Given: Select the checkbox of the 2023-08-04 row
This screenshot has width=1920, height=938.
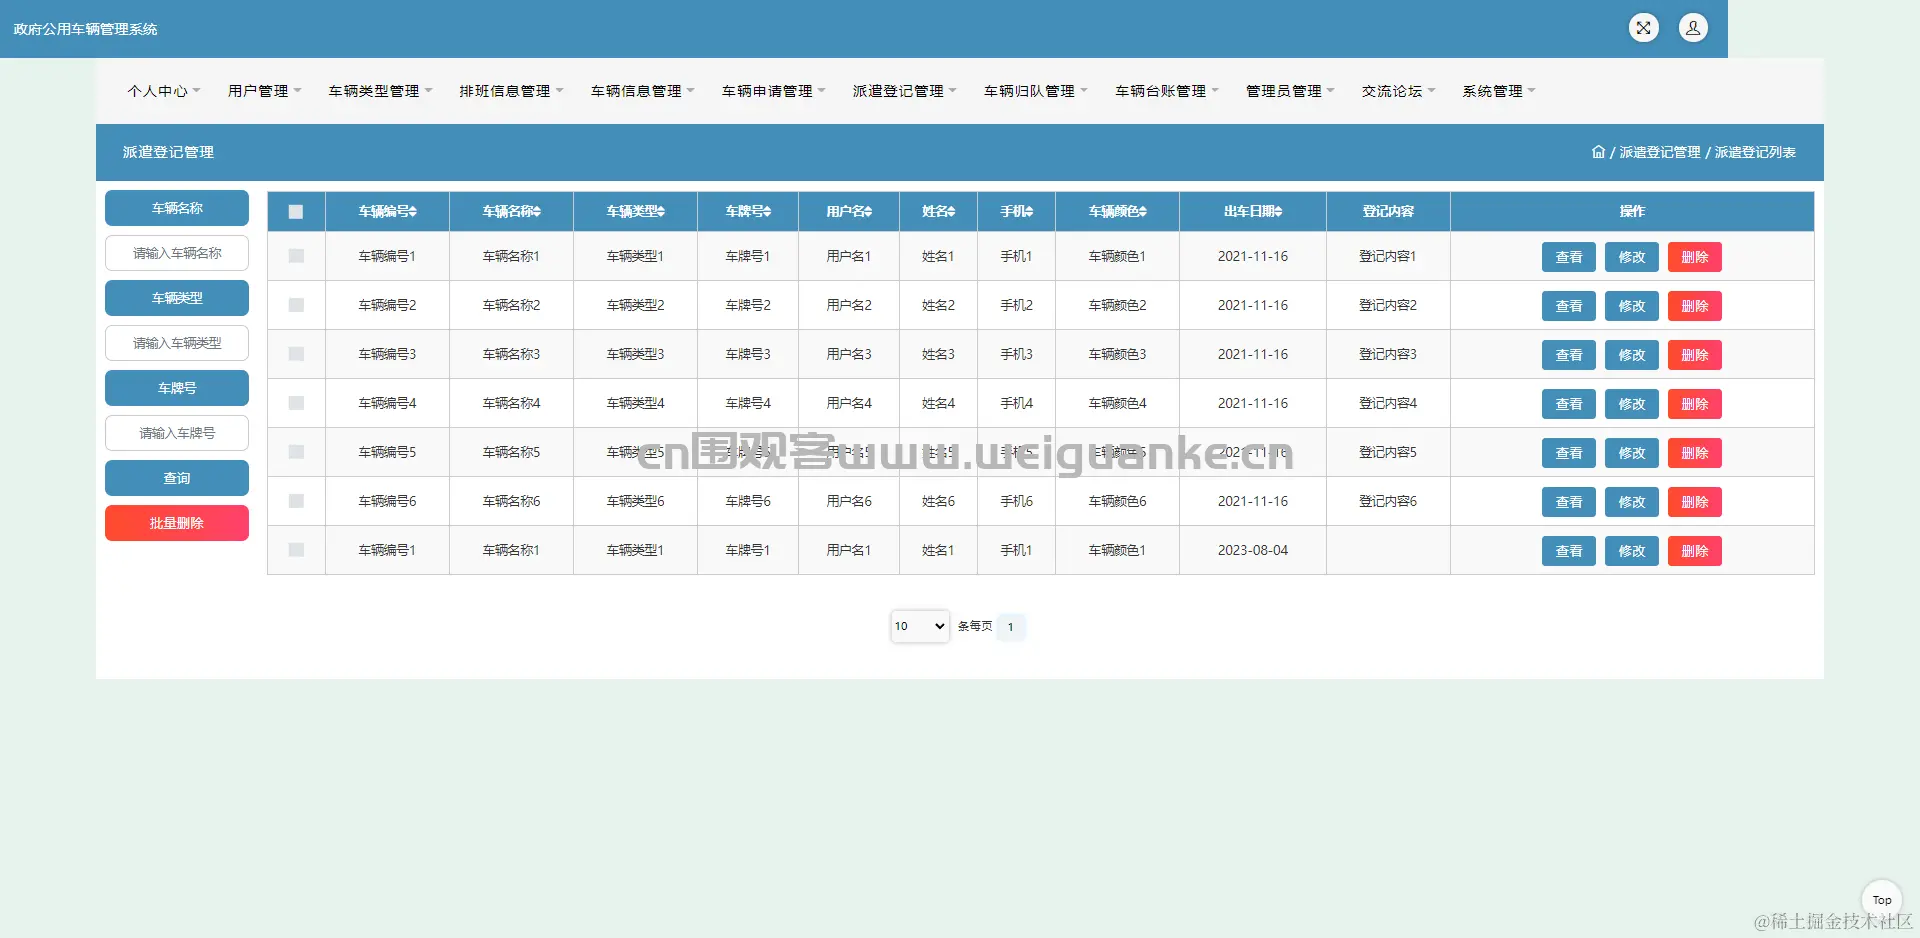Looking at the screenshot, I should [296, 550].
